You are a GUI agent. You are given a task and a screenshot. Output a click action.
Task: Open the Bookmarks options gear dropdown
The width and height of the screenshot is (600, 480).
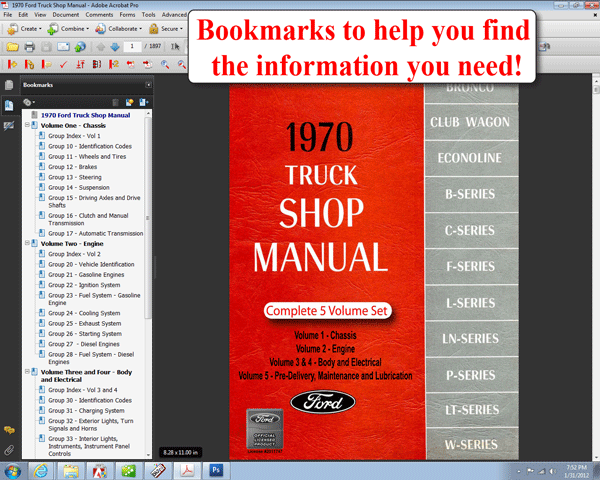pyautogui.click(x=29, y=102)
